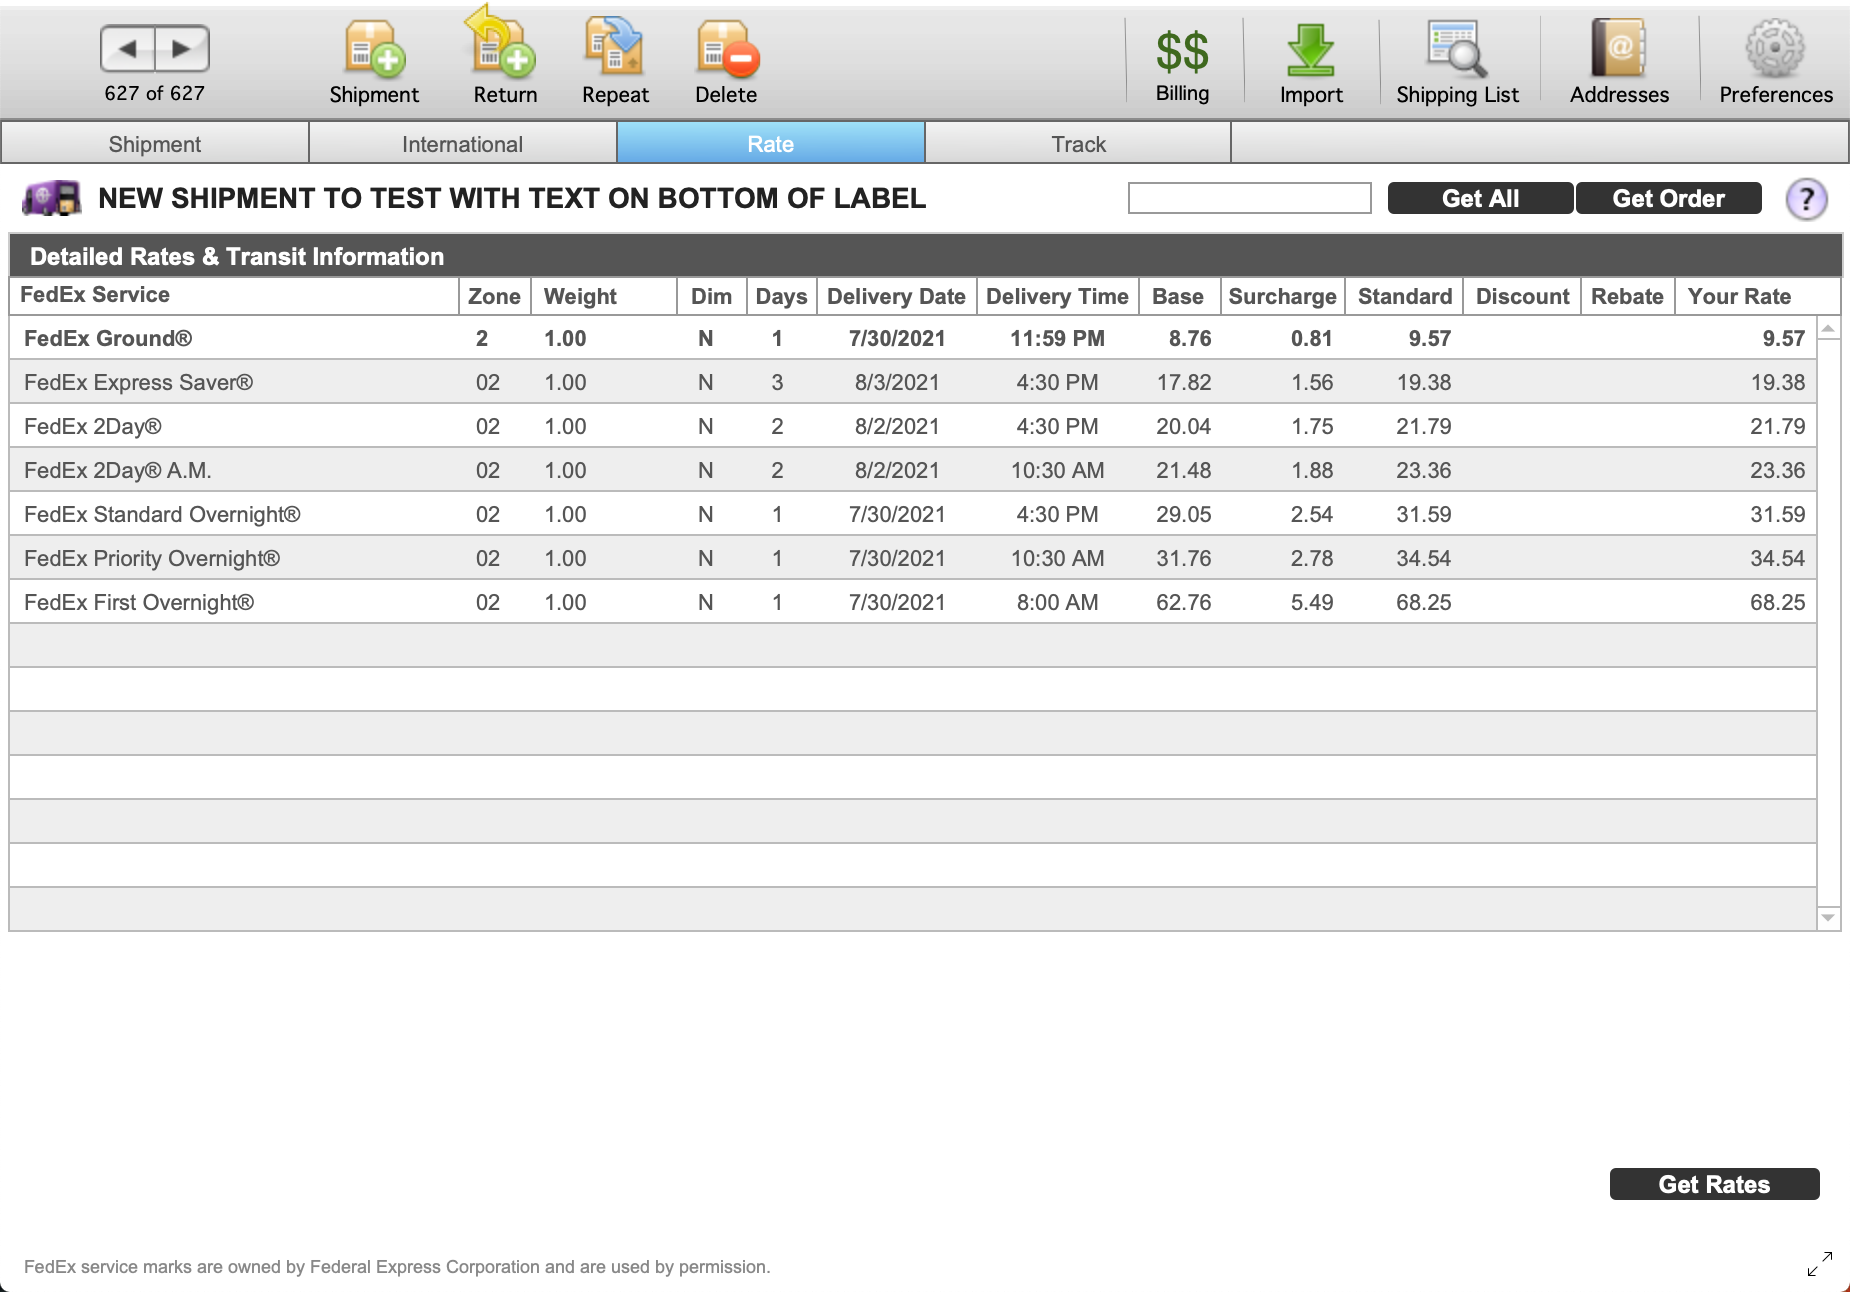
Task: Click the Get All button
Action: pos(1480,198)
